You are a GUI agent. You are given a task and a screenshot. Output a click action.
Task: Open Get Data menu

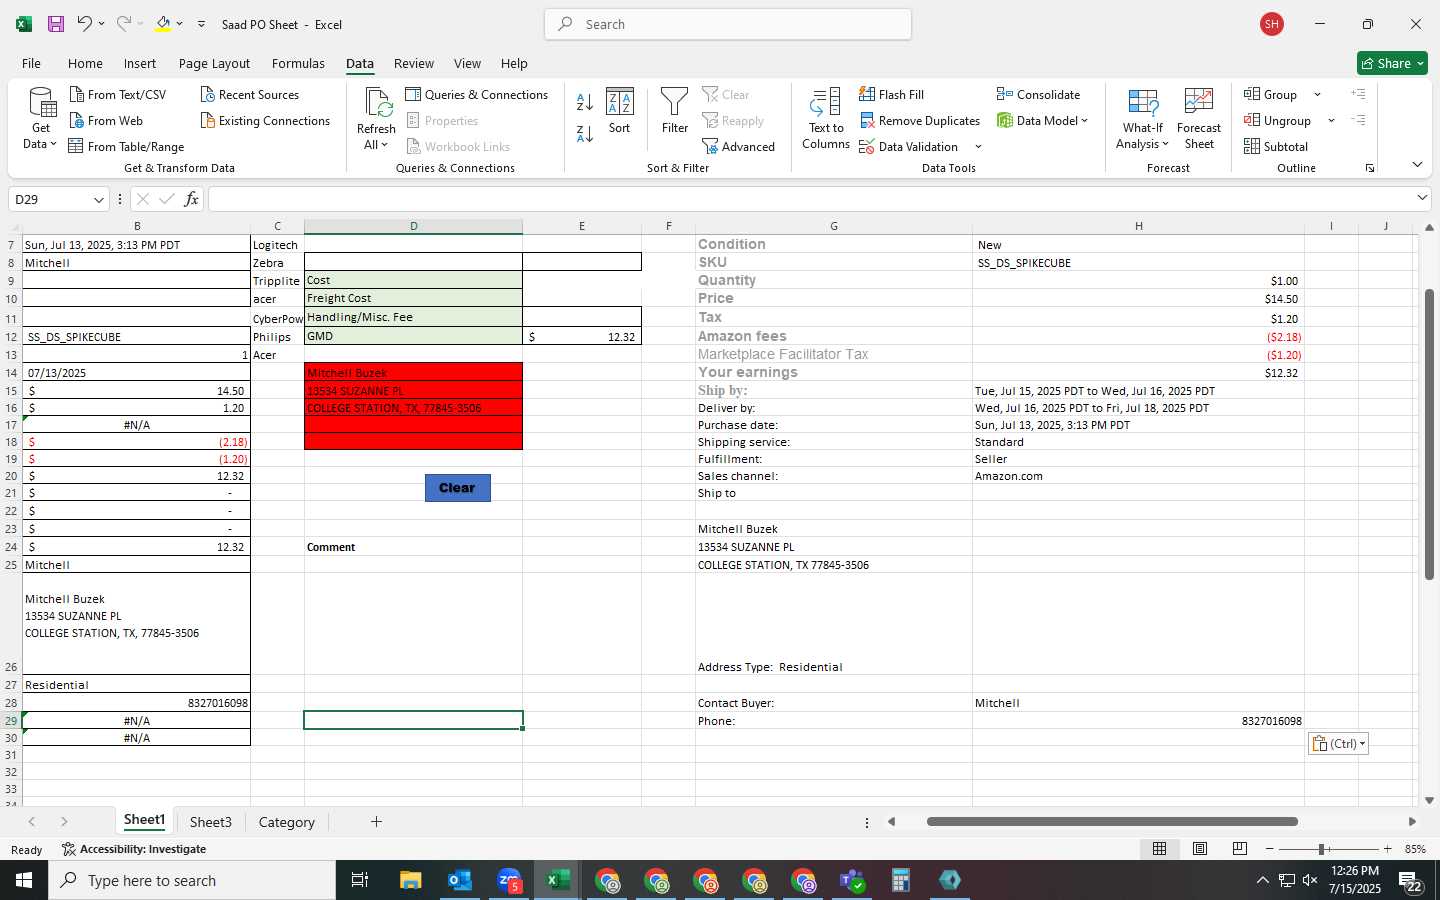[x=41, y=119]
